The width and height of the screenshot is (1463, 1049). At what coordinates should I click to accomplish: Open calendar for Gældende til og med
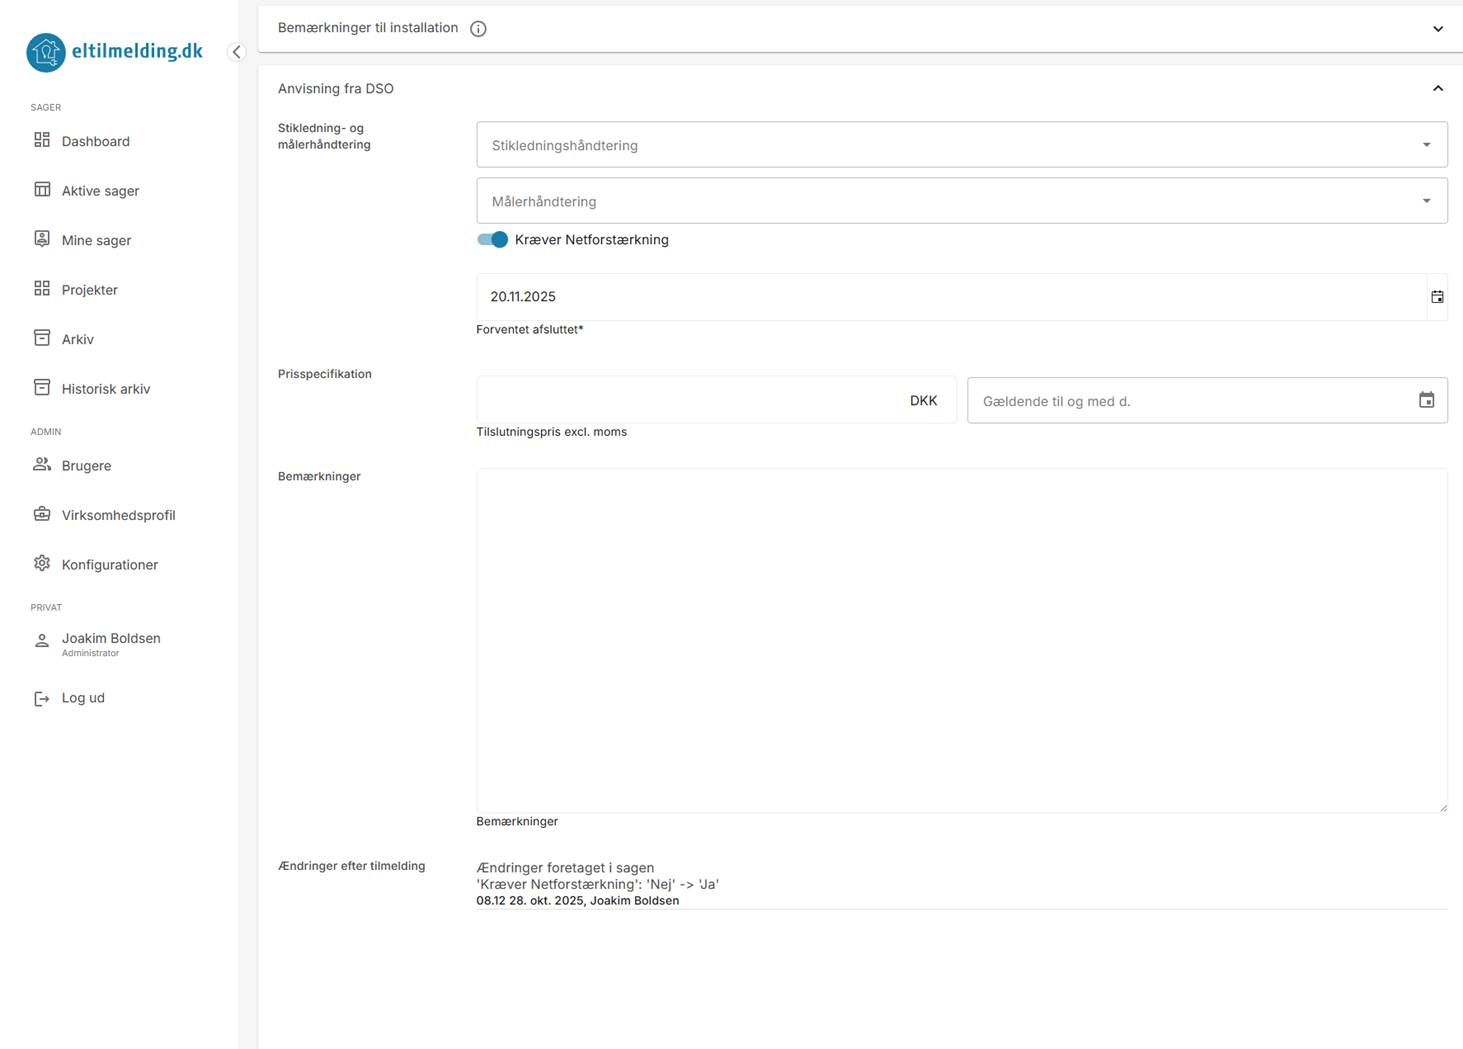click(x=1426, y=400)
